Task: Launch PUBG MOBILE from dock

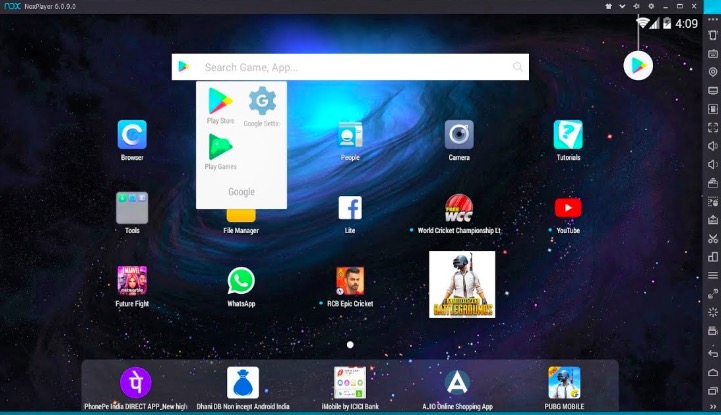Action: [x=564, y=382]
